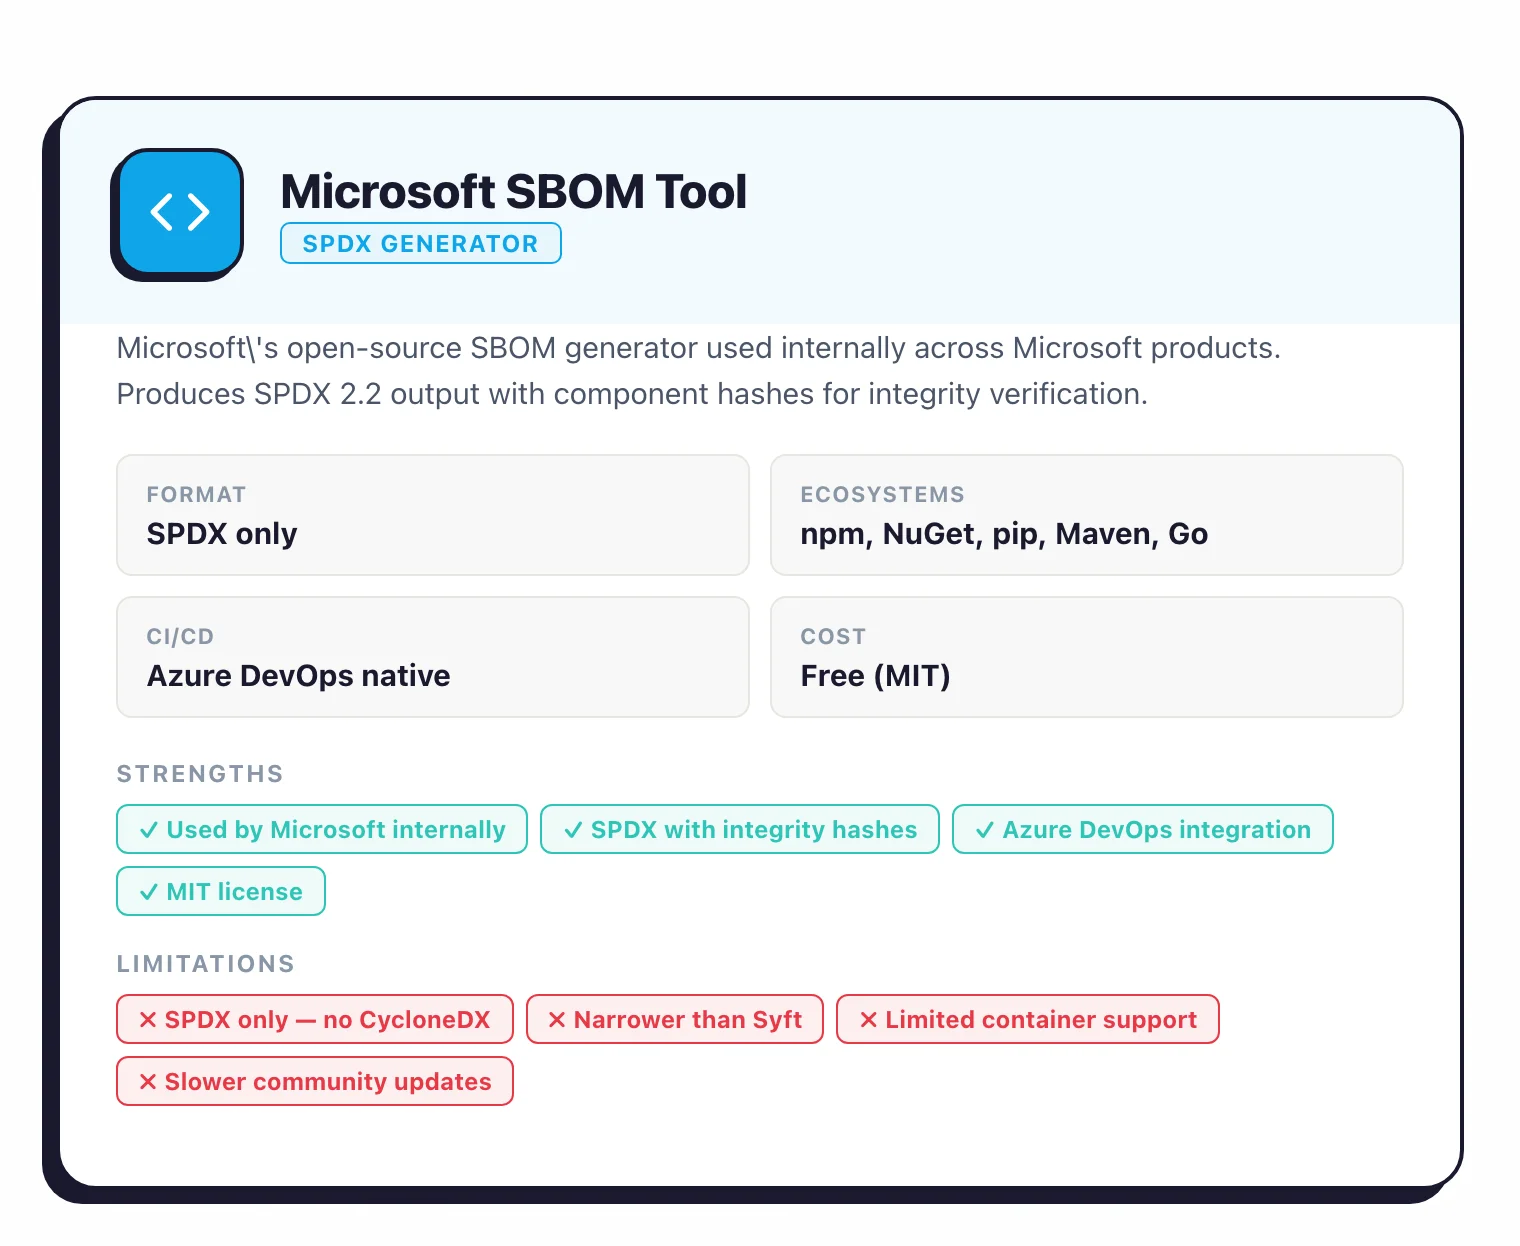This screenshot has height=1246, width=1520.
Task: Click the checkmark beside Used by Microsoft internally
Action: [149, 829]
